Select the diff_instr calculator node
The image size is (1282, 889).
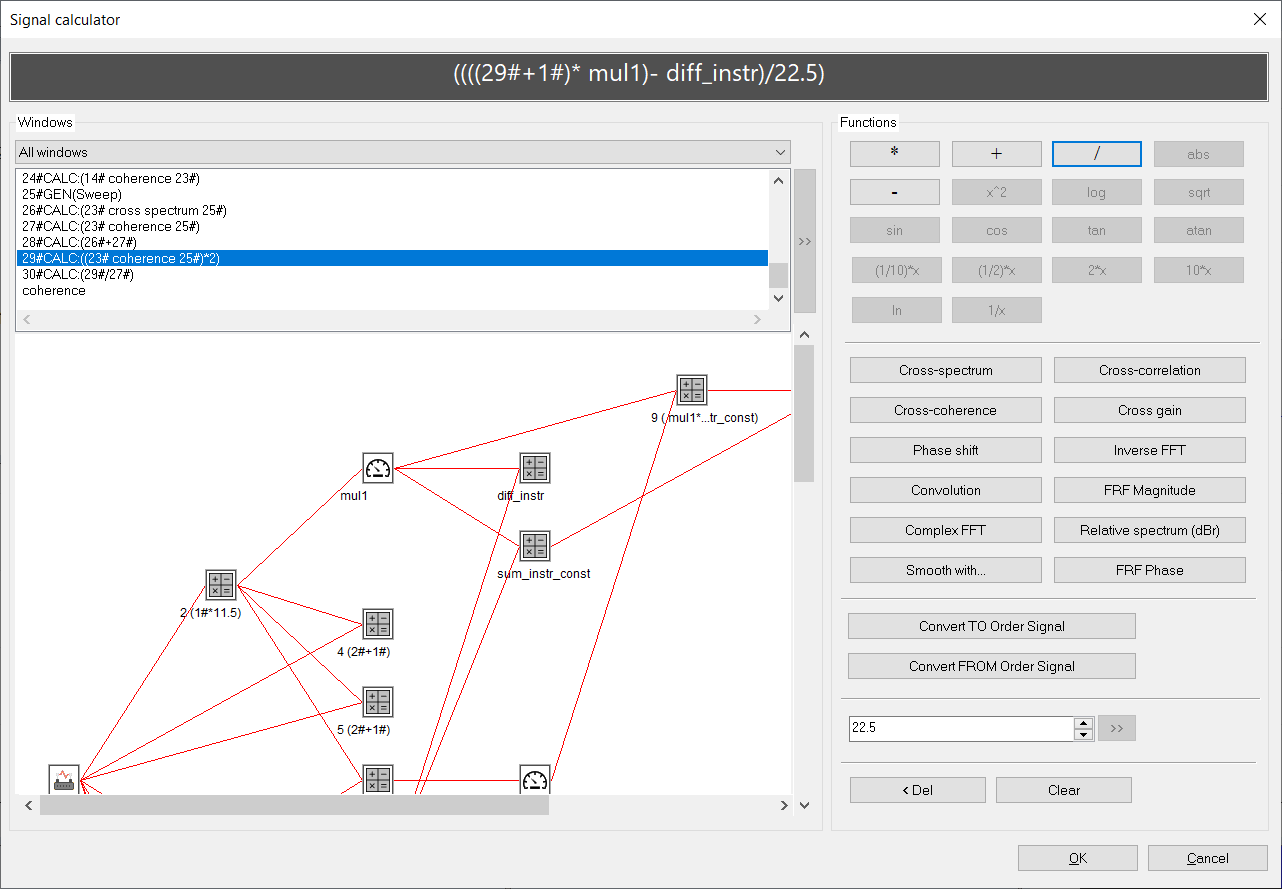[x=535, y=468]
